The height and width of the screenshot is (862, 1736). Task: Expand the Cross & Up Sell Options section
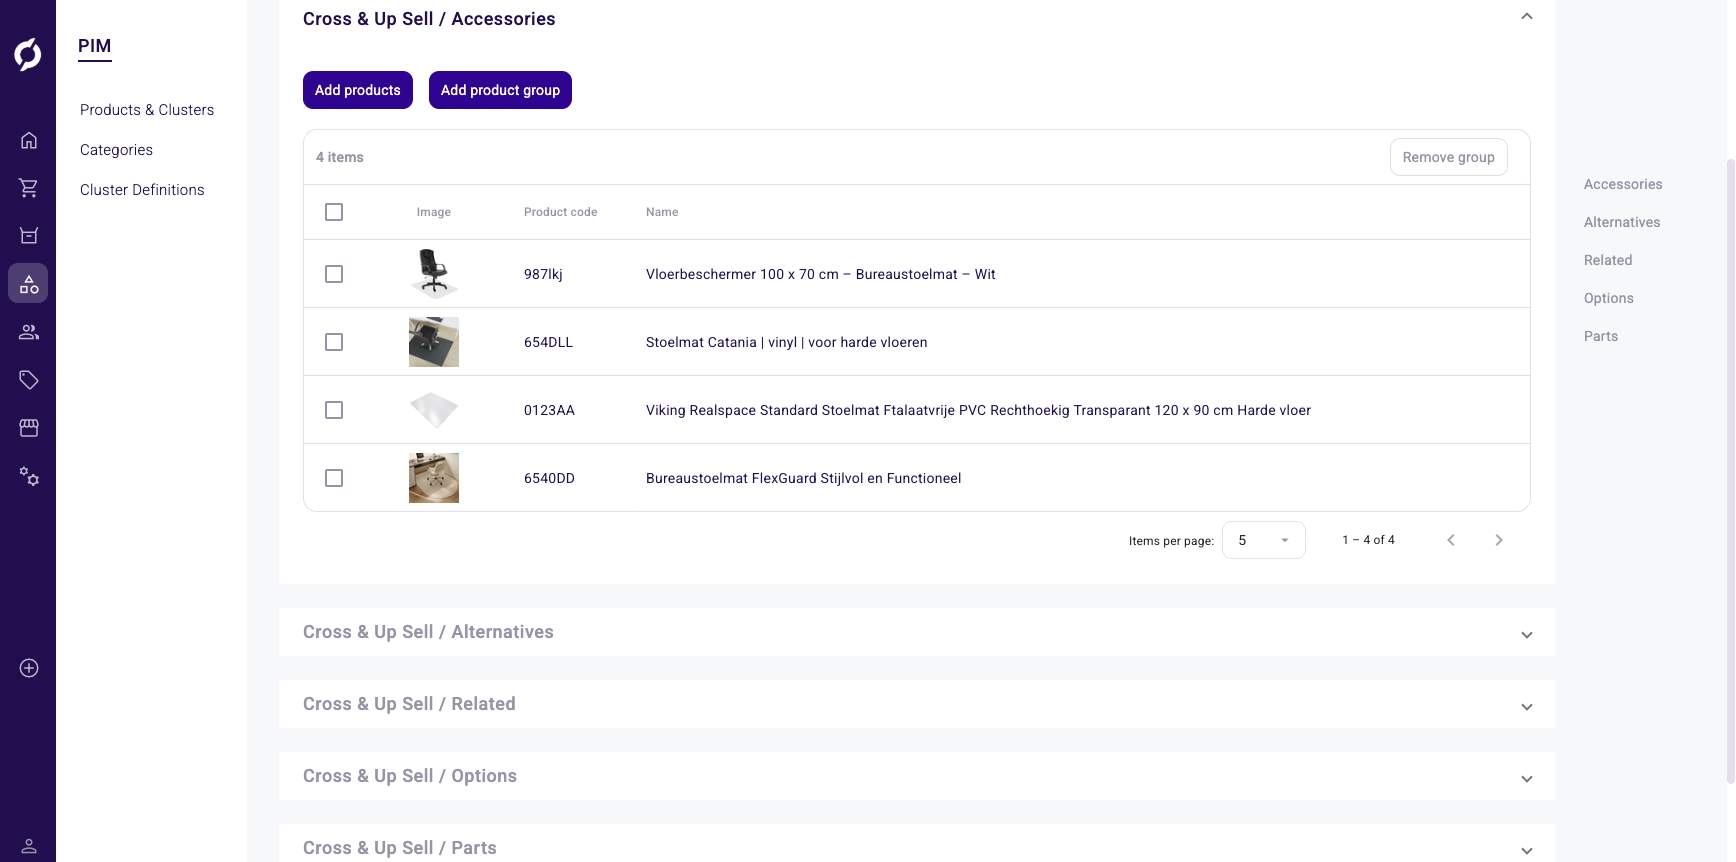[x=1527, y=779]
